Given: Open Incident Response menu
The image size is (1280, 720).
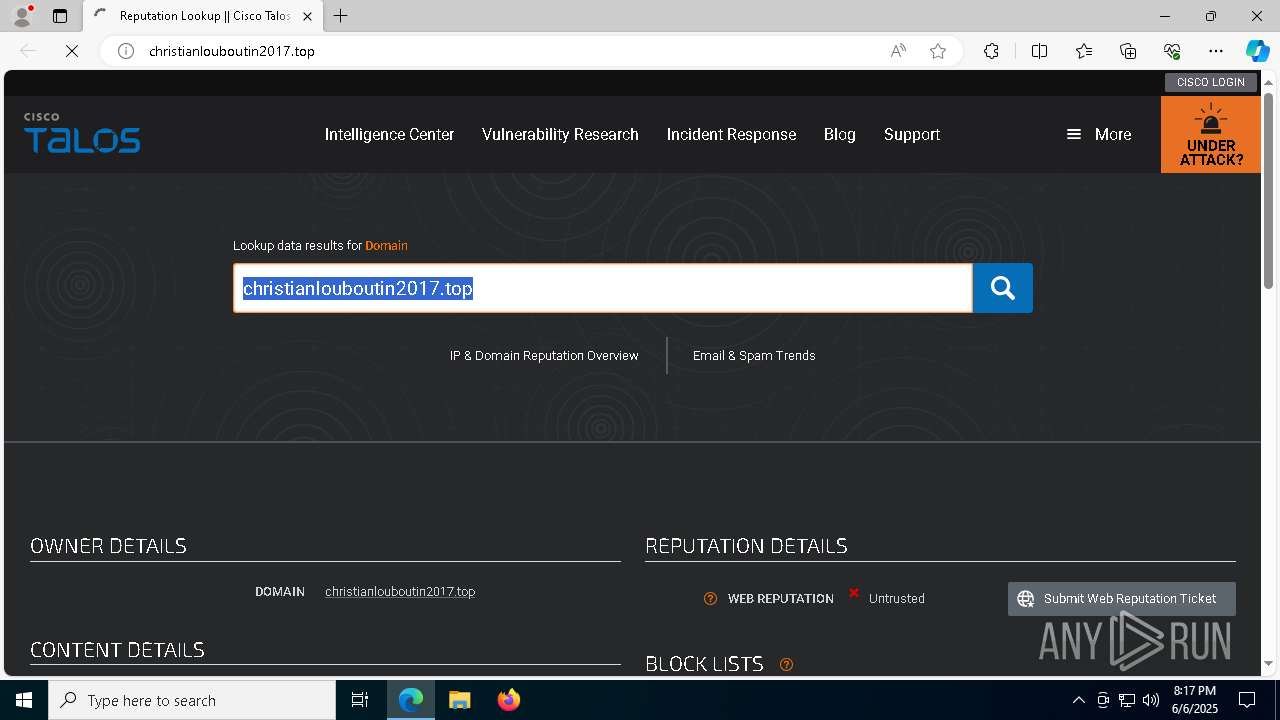Looking at the screenshot, I should coord(731,134).
